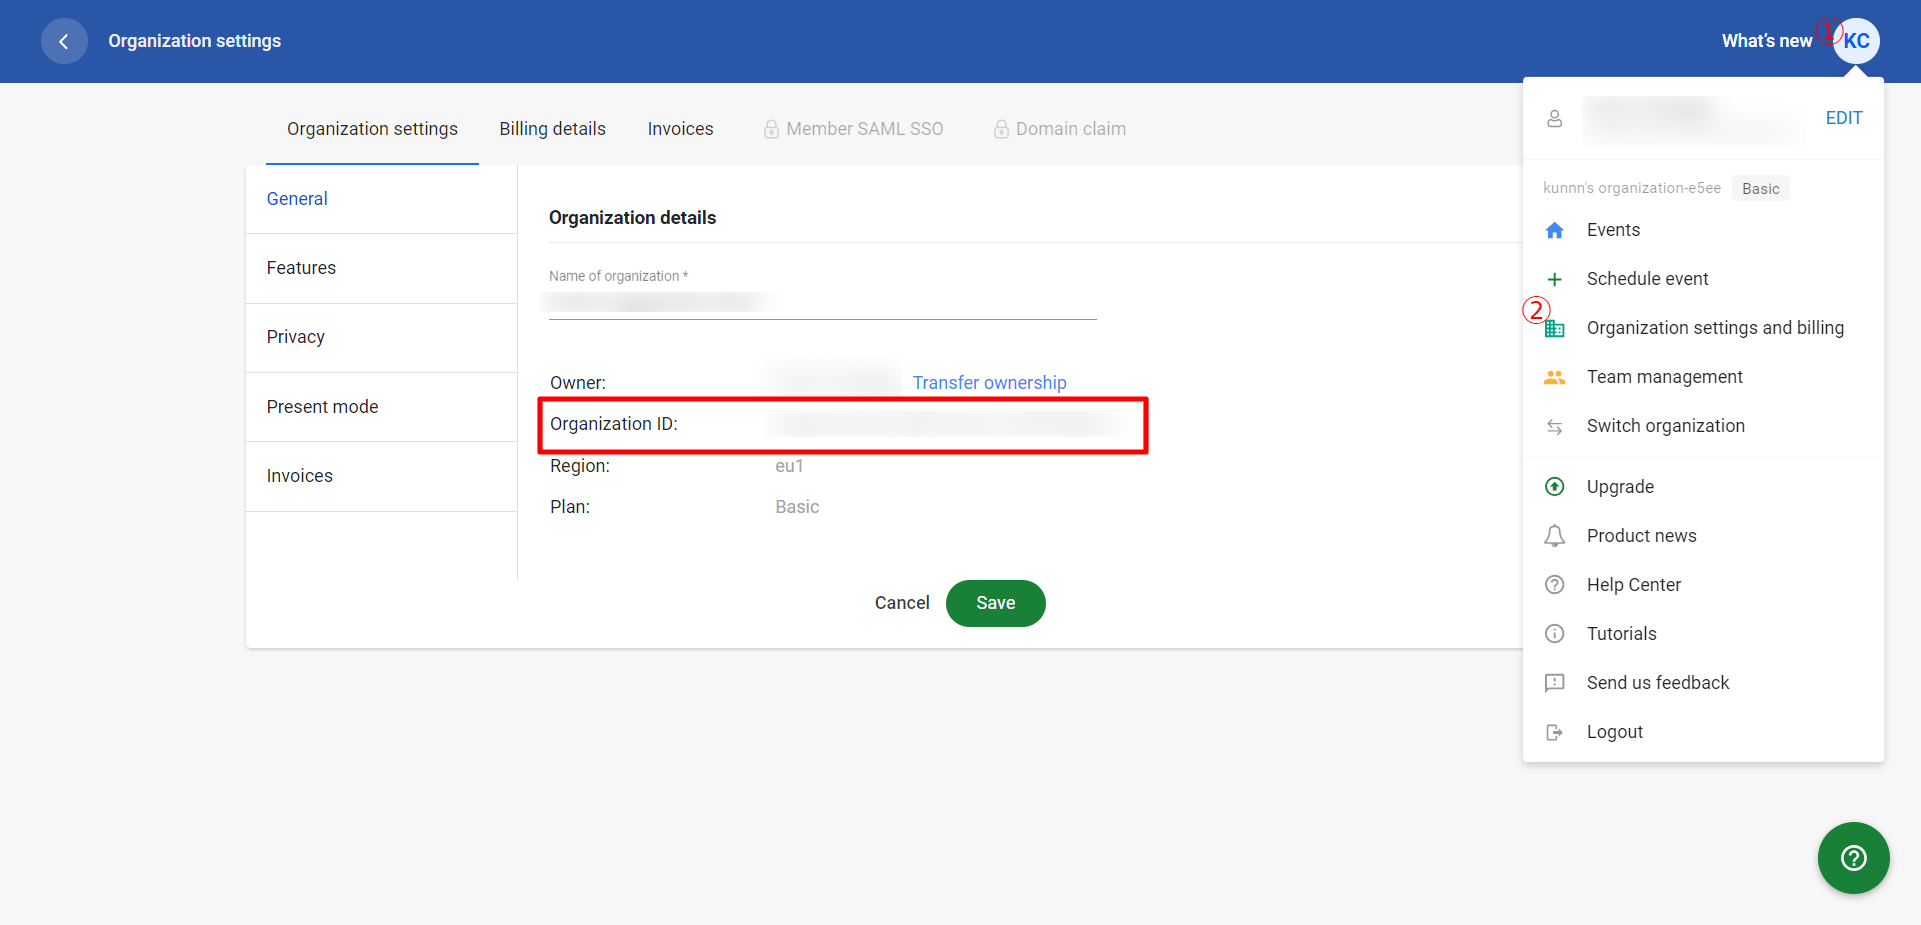Open Tutorials menu item
Screen dimensions: 1921x925
click(1703, 634)
